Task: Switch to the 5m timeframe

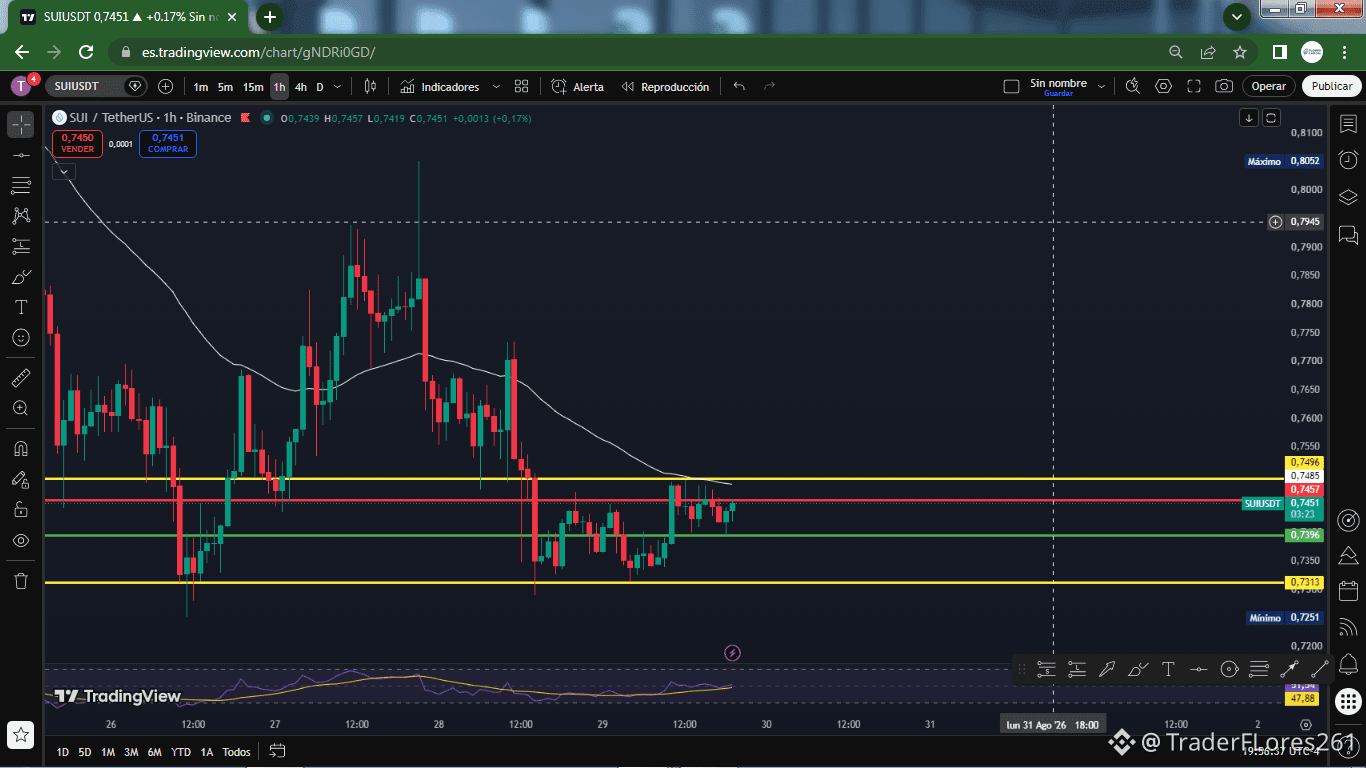Action: pos(225,87)
